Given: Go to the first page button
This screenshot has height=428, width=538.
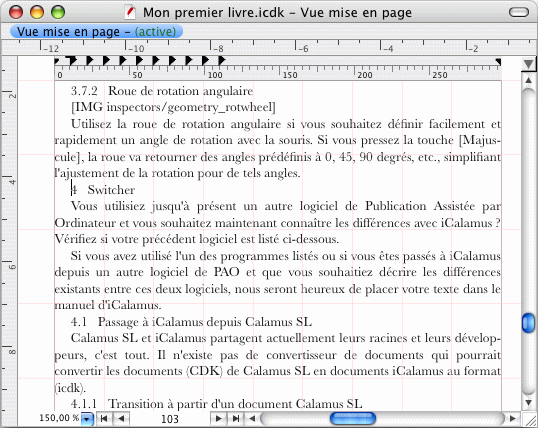Looking at the screenshot, I should pyautogui.click(x=104, y=418).
